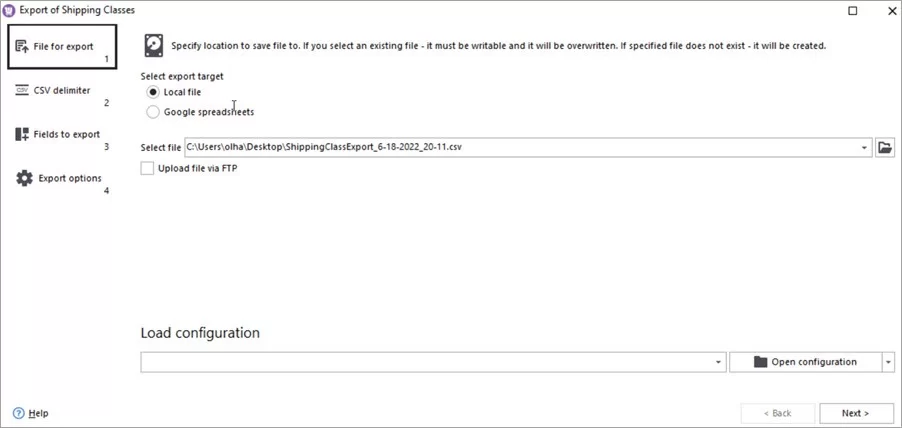
Task: Click the Export options gear icon
Action: (x=24, y=178)
